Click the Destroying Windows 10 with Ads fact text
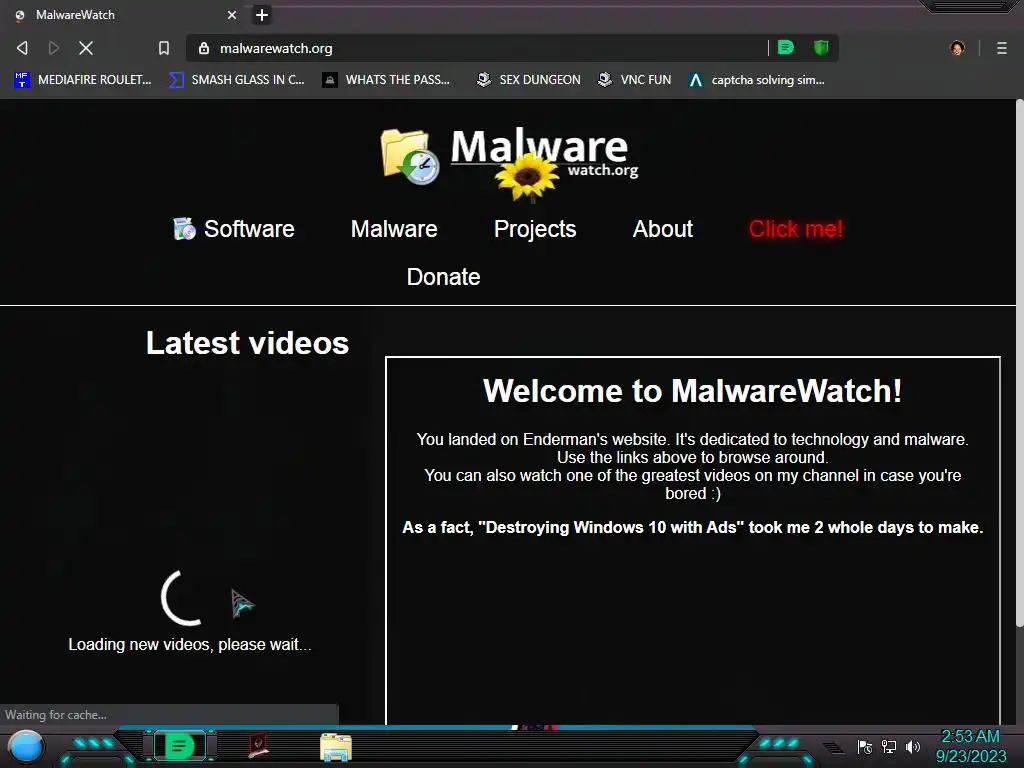Image resolution: width=1024 pixels, height=768 pixels. coord(692,528)
